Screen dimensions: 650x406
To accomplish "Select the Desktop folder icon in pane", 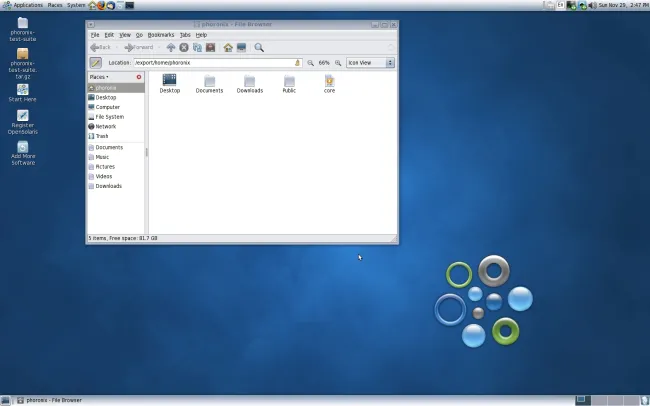I will click(x=170, y=83).
